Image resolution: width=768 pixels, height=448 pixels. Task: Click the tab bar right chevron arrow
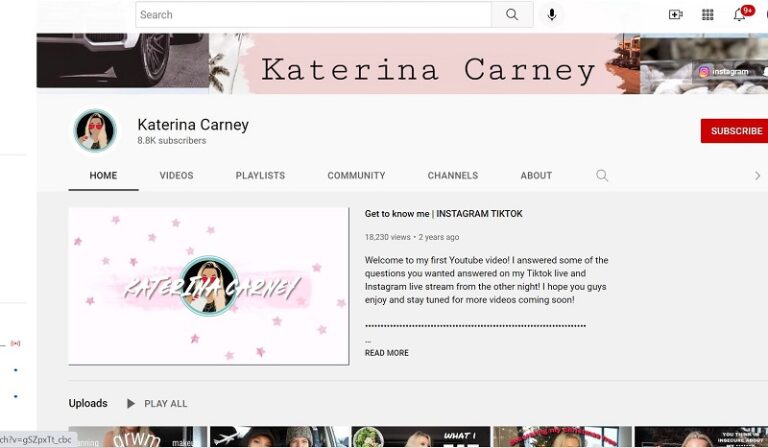(757, 175)
